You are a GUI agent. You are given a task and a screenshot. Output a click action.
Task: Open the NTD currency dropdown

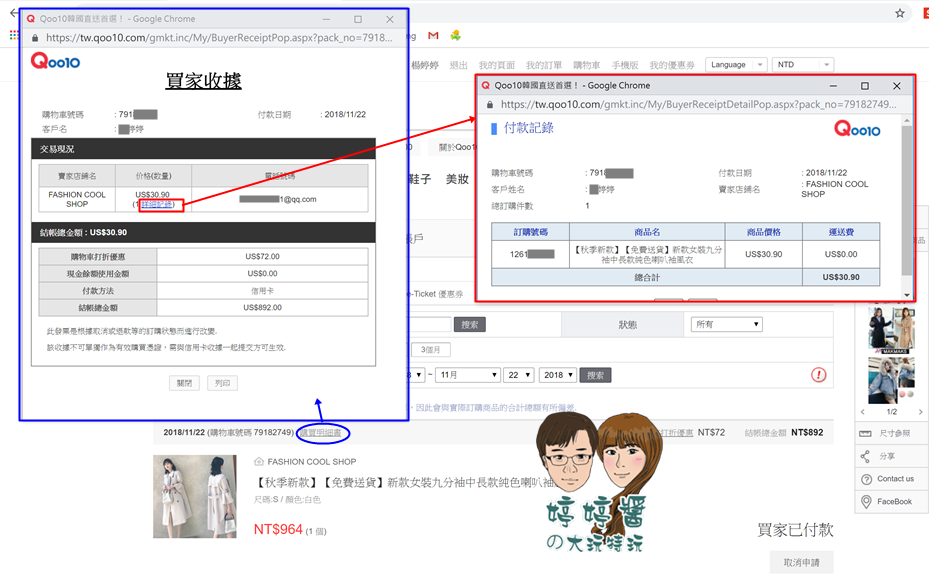(803, 65)
